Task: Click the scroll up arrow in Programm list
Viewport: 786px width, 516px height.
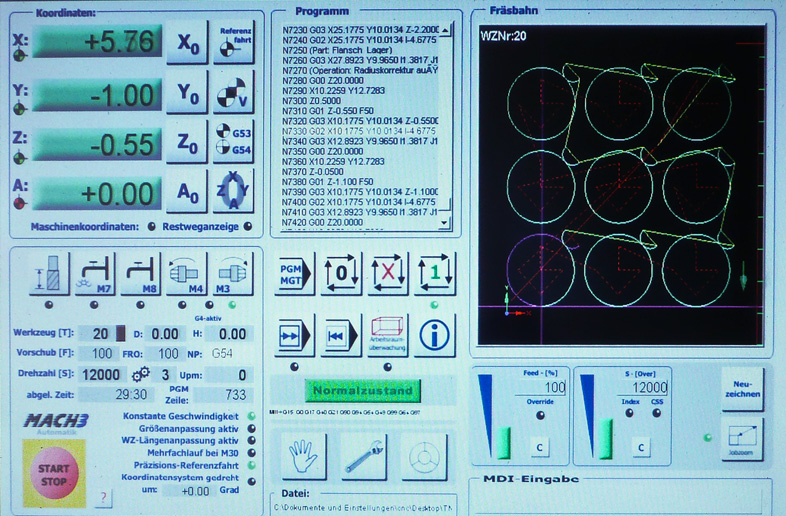Action: [x=445, y=30]
